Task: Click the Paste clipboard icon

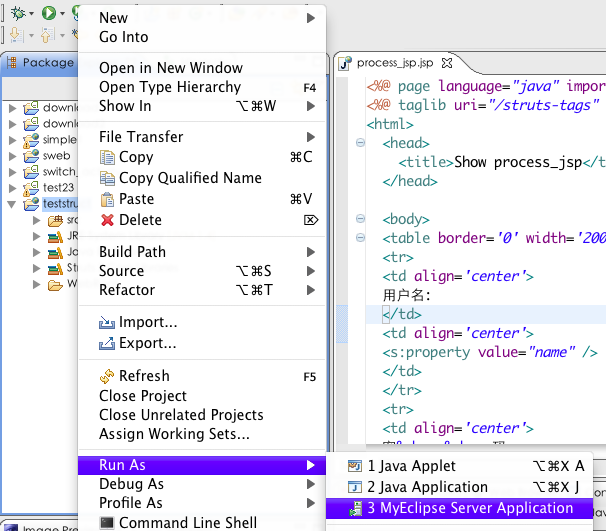Action: pyautogui.click(x=108, y=199)
